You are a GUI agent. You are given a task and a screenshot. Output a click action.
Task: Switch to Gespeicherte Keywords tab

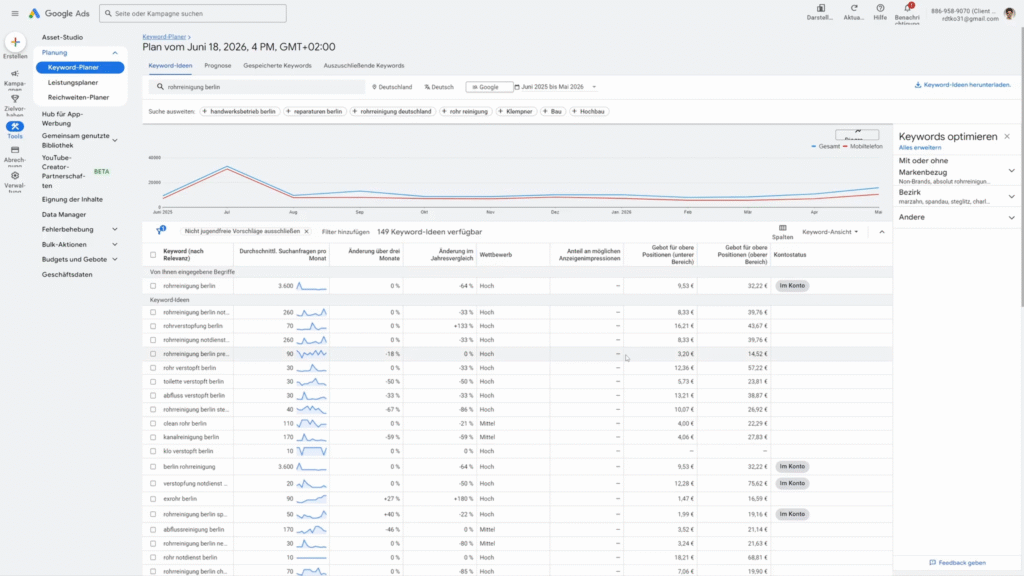(x=278, y=65)
